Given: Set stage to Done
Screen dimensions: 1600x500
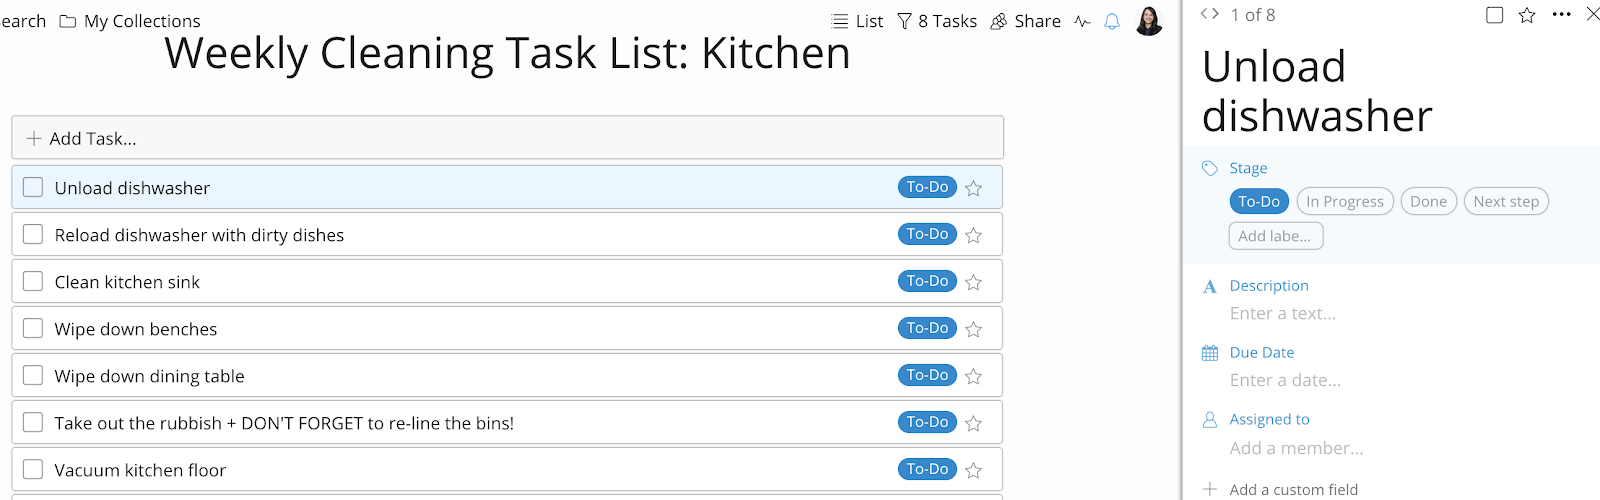Looking at the screenshot, I should 1429,201.
